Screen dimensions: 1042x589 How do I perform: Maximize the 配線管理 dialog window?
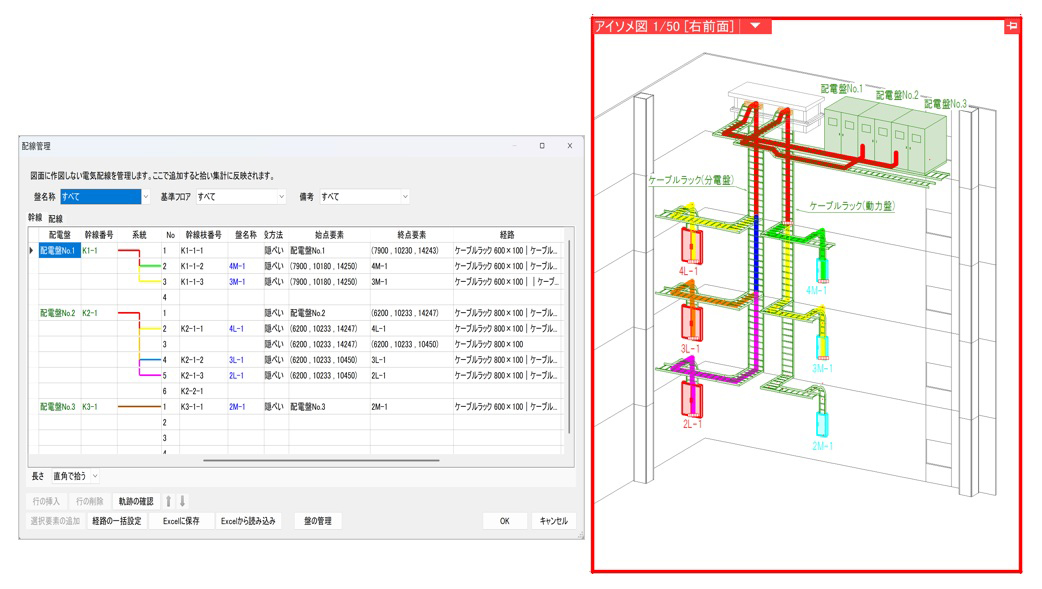click(542, 146)
